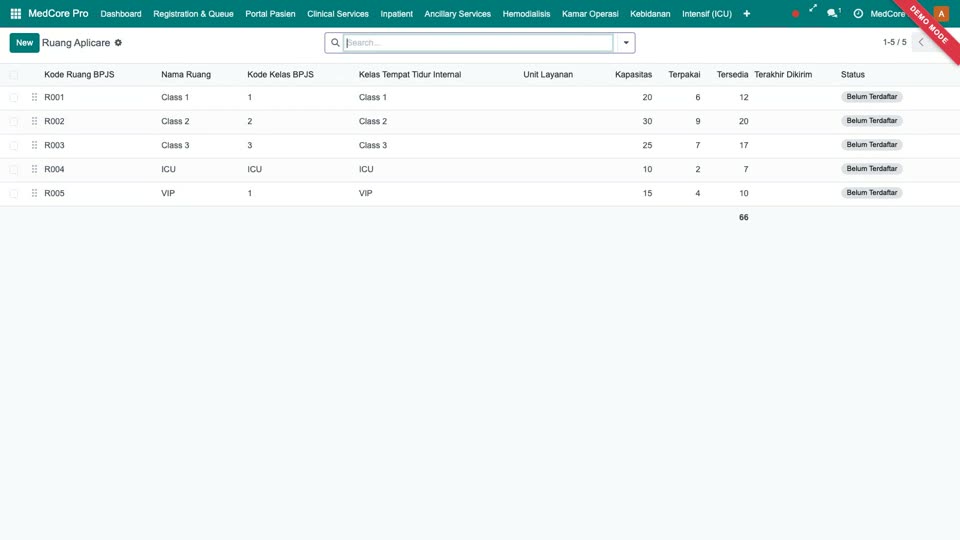Open record R001 code cell
This screenshot has height=540, width=960.
click(54, 97)
